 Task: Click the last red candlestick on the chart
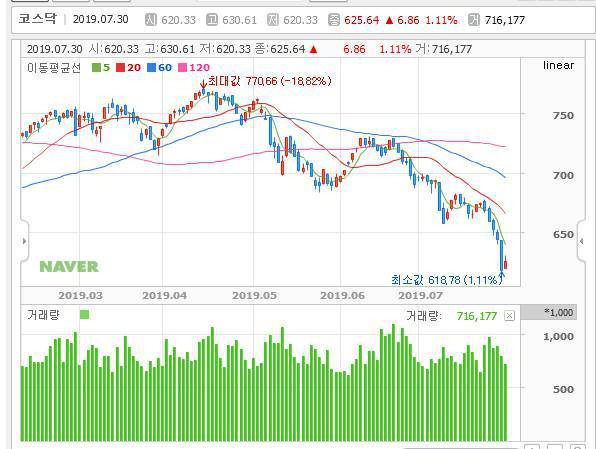[506, 263]
